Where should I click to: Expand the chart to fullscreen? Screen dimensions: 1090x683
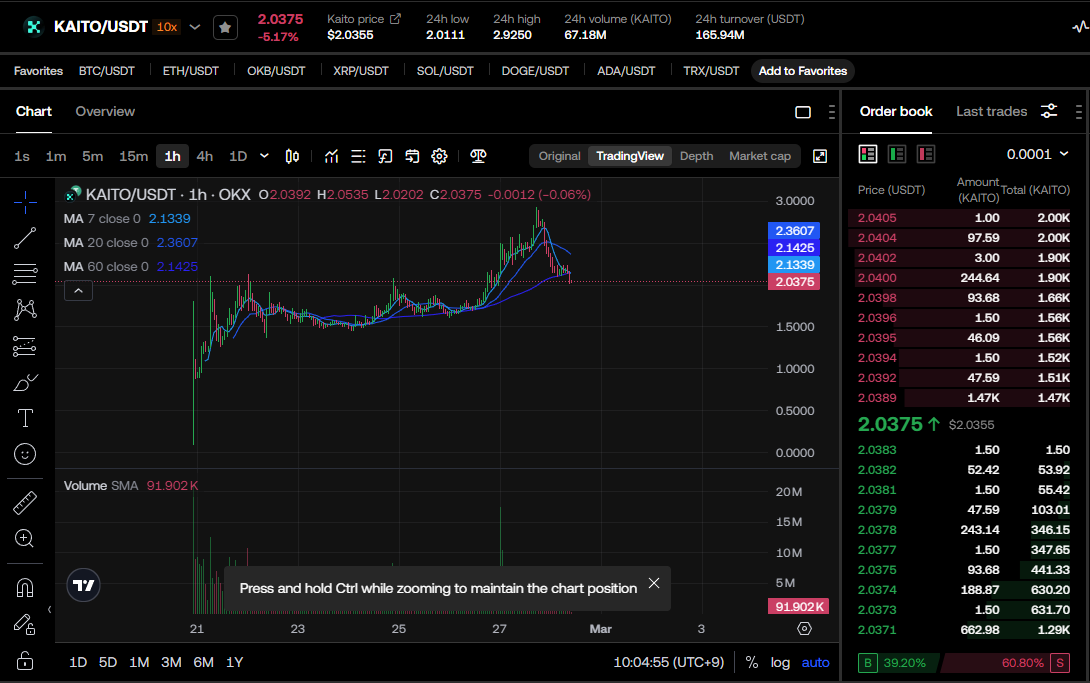pyautogui.click(x=820, y=156)
